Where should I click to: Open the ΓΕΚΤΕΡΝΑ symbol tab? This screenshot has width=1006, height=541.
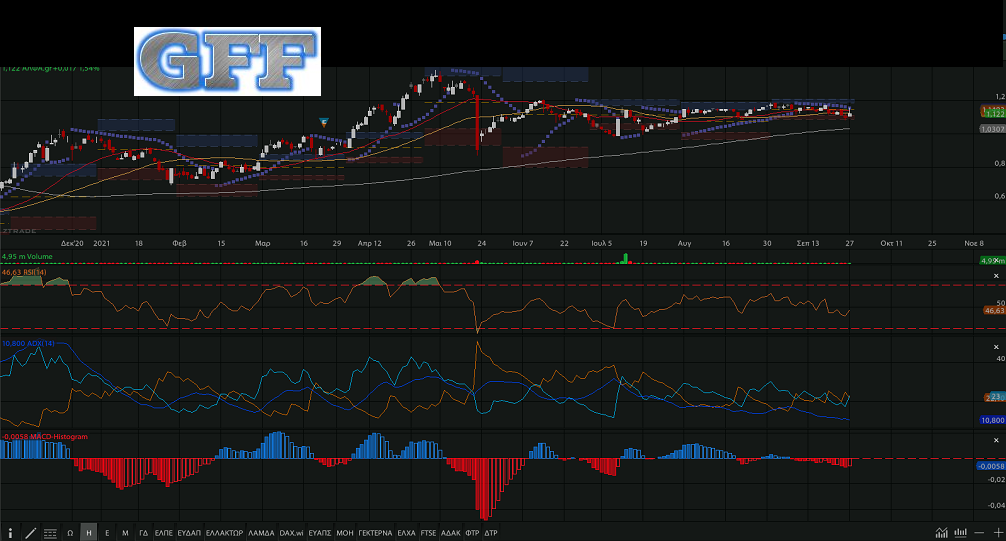pos(375,533)
